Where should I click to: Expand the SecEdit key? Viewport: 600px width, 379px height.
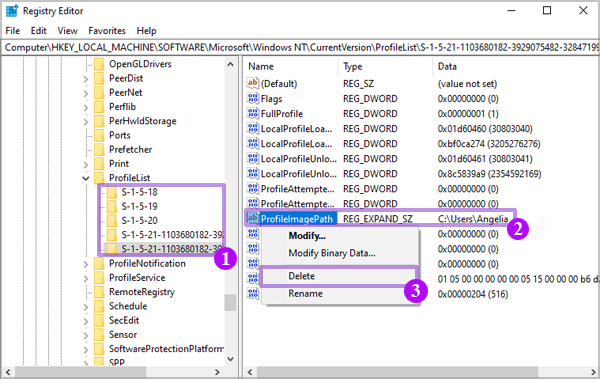86,321
